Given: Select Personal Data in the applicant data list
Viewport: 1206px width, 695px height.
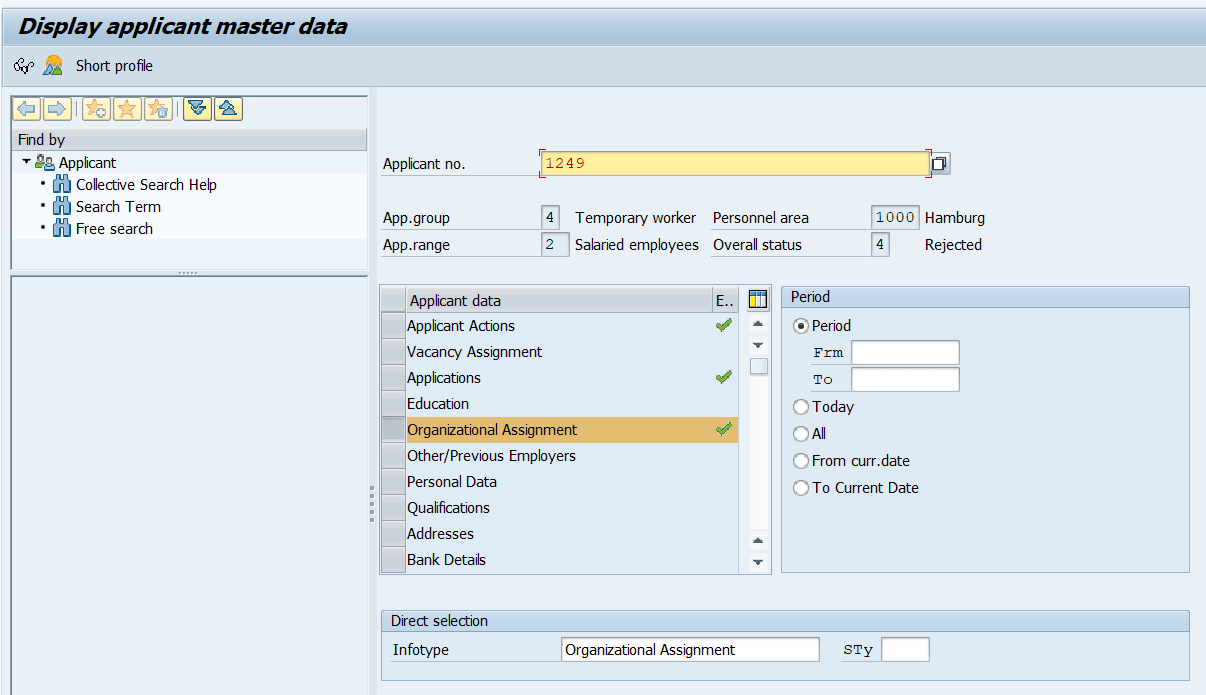Looking at the screenshot, I should (452, 481).
